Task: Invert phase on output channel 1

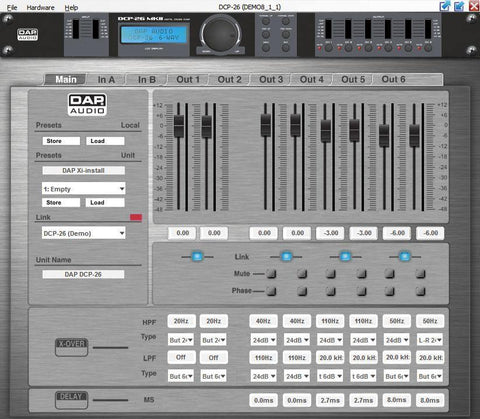Action: 271,291
